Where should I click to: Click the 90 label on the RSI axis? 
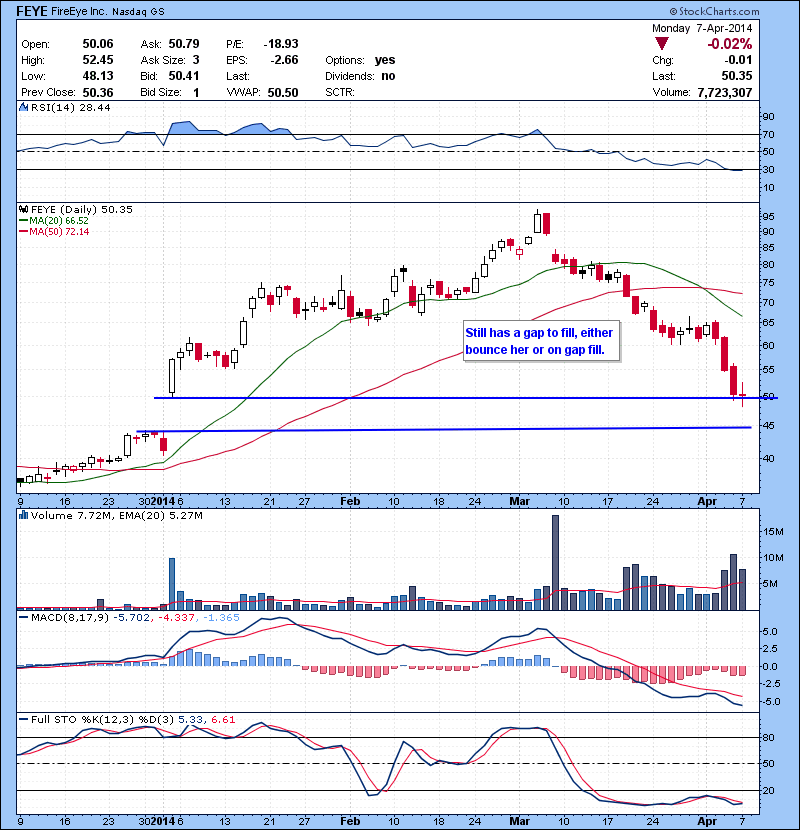768,116
